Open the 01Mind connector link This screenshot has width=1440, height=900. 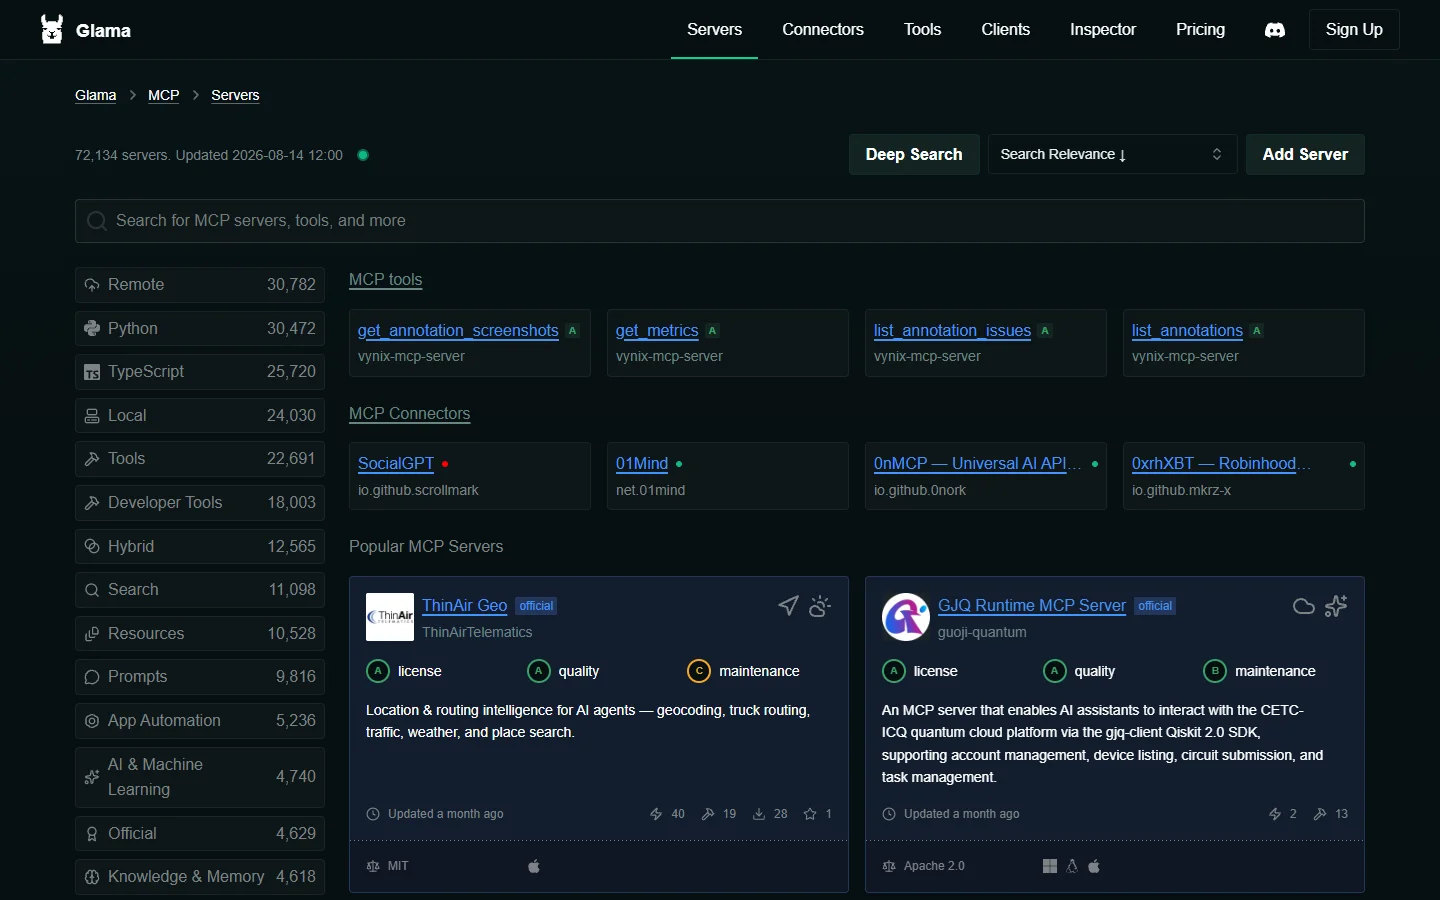642,464
